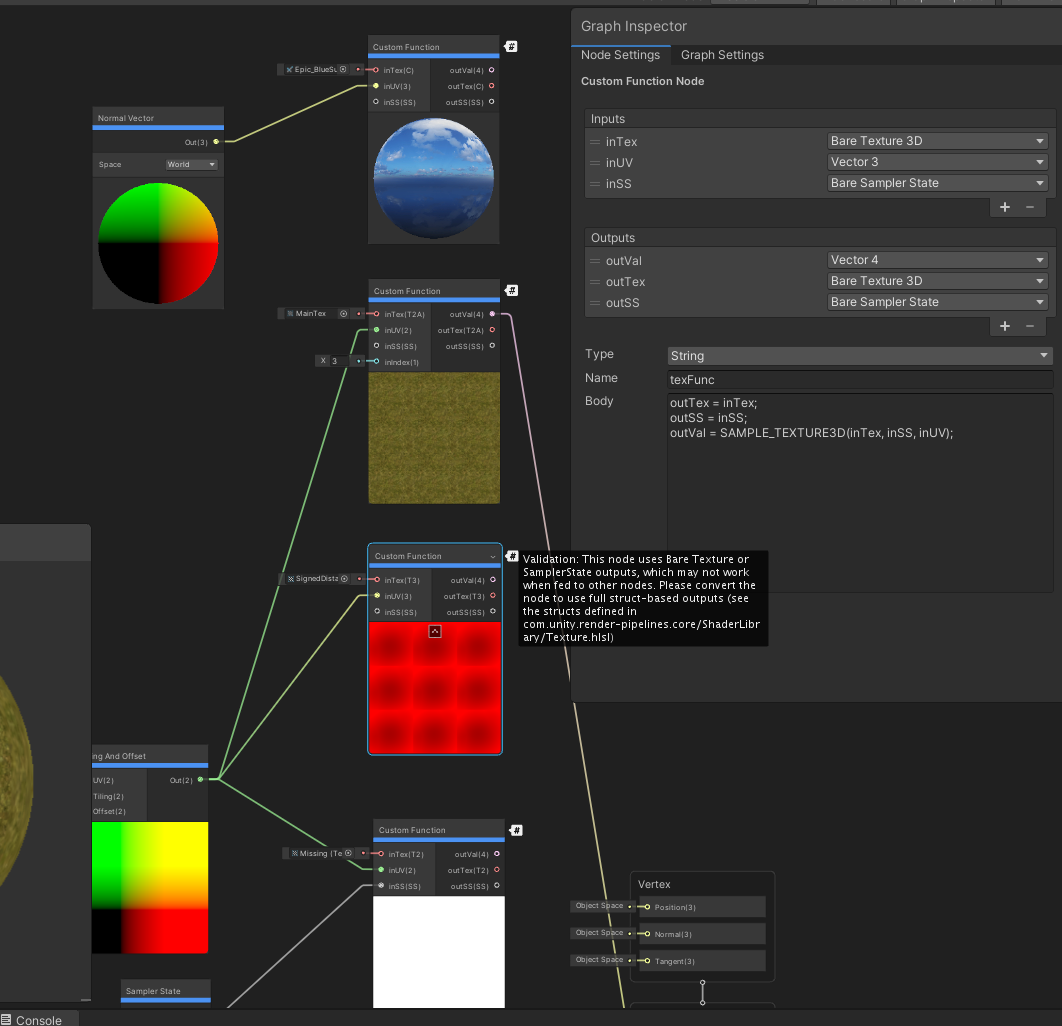Grab the reorder handle of the outTex output row

pyautogui.click(x=595, y=282)
